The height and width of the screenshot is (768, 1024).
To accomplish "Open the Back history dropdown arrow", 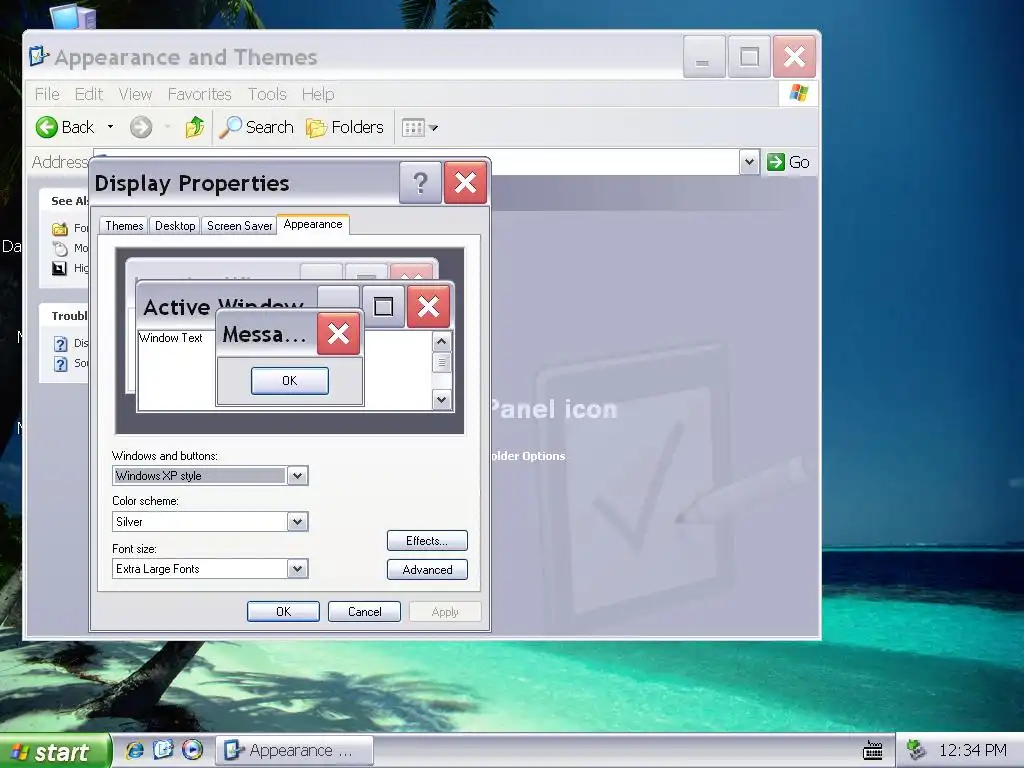I will pyautogui.click(x=110, y=127).
